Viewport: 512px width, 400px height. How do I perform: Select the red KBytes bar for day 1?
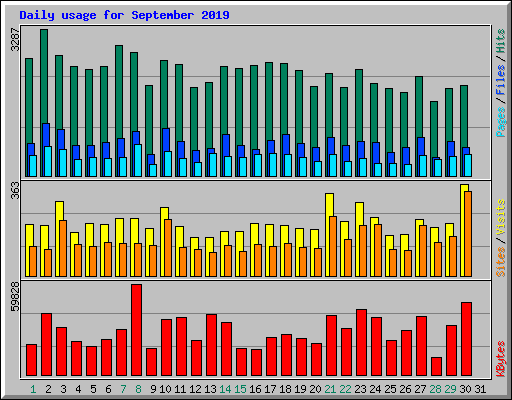[x=31, y=360]
